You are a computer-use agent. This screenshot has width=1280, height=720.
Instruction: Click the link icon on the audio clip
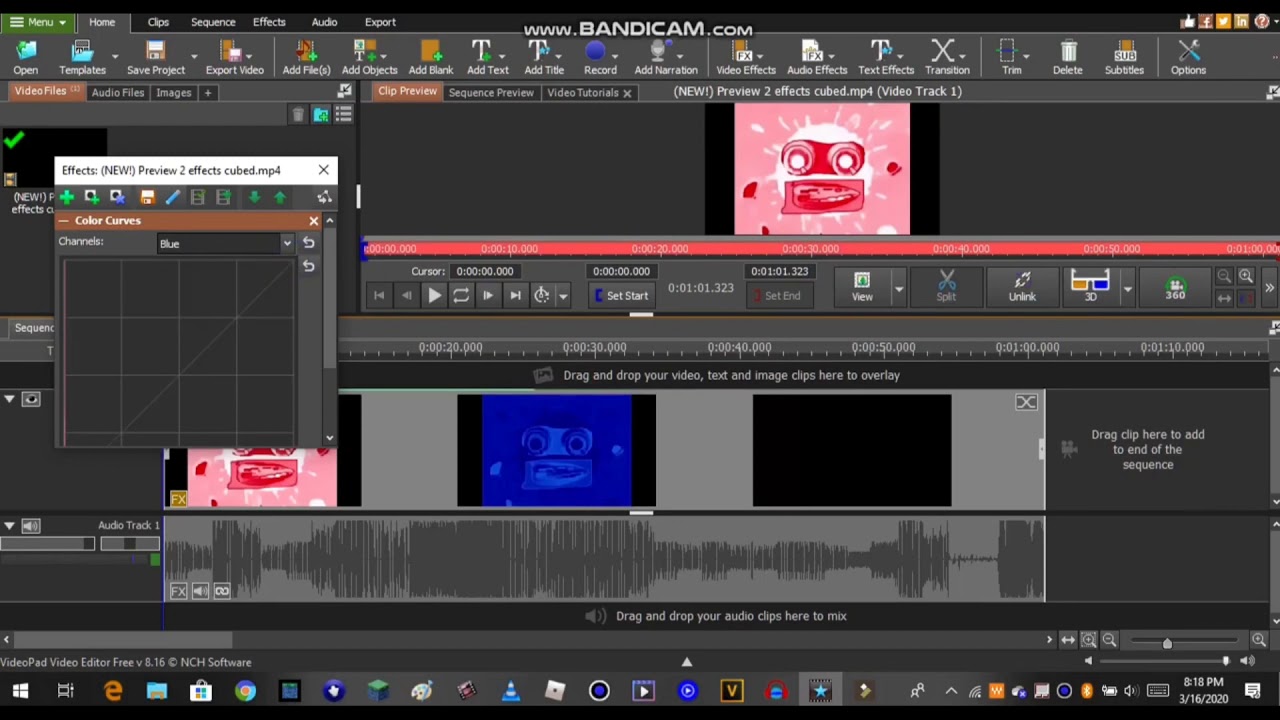tap(222, 591)
